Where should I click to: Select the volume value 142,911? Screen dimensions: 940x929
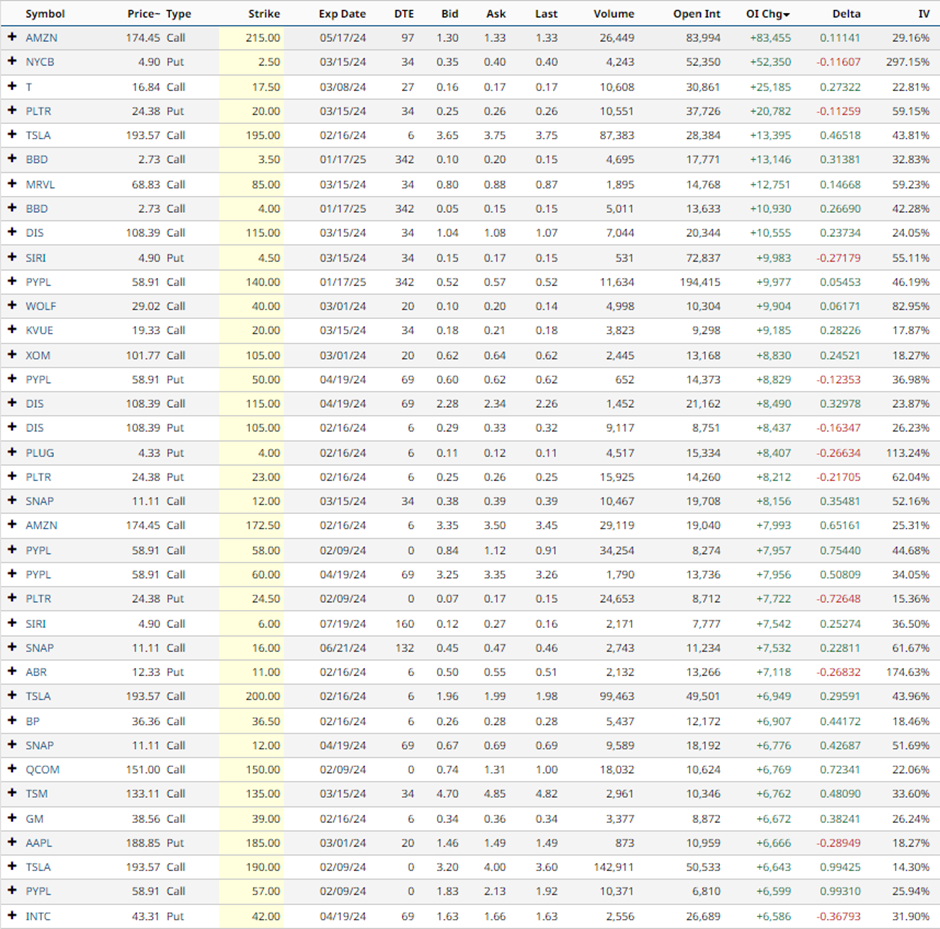(614, 867)
